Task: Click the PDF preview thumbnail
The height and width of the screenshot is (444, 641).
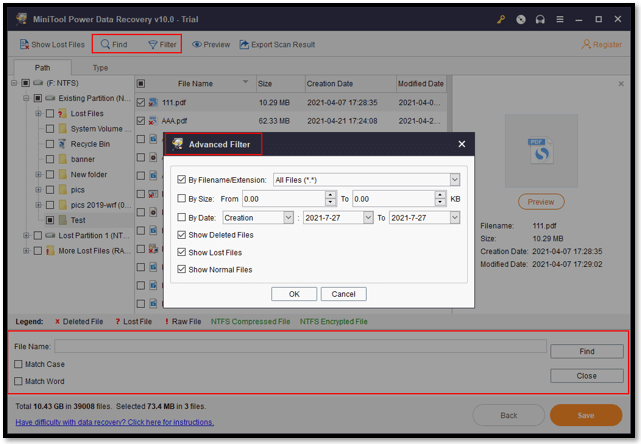Action: pos(541,151)
